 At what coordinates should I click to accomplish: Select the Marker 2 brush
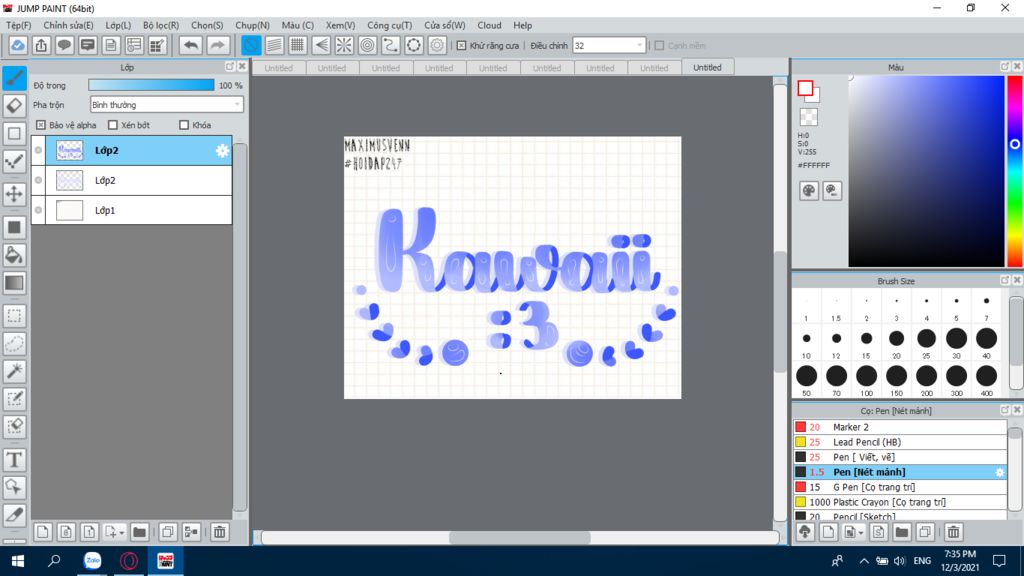(900, 427)
